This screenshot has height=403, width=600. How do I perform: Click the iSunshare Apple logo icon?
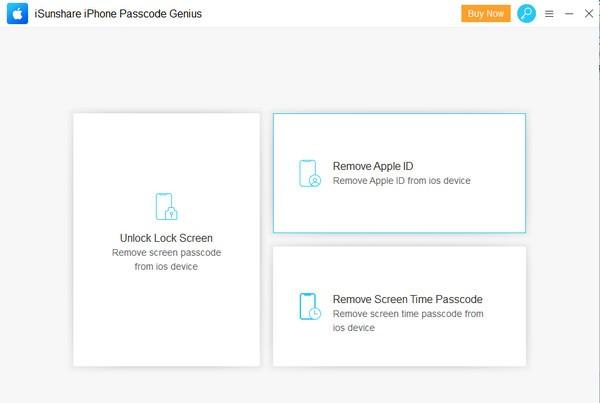tap(16, 14)
